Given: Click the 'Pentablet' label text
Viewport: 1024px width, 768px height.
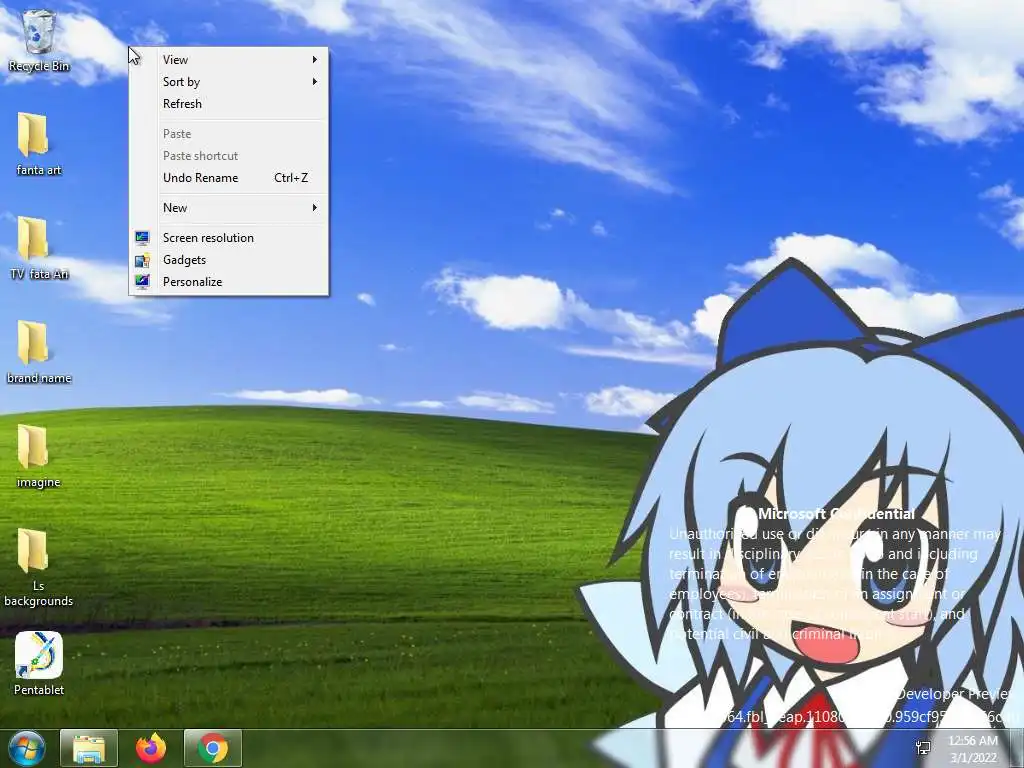Looking at the screenshot, I should point(39,690).
